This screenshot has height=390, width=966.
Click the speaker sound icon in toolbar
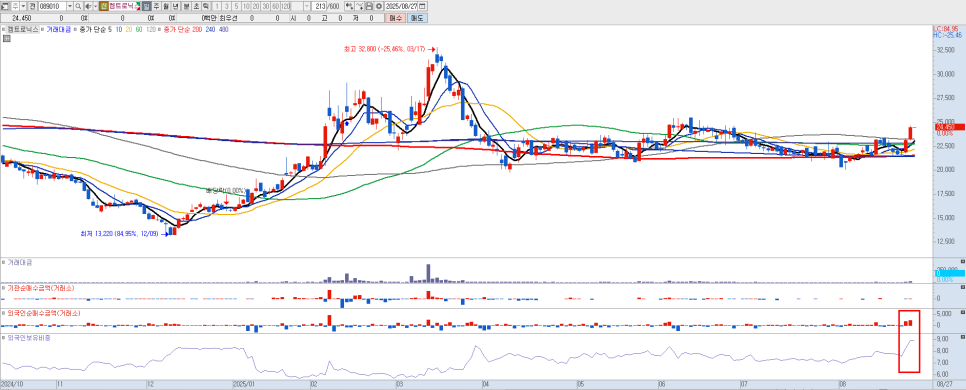coord(88,6)
